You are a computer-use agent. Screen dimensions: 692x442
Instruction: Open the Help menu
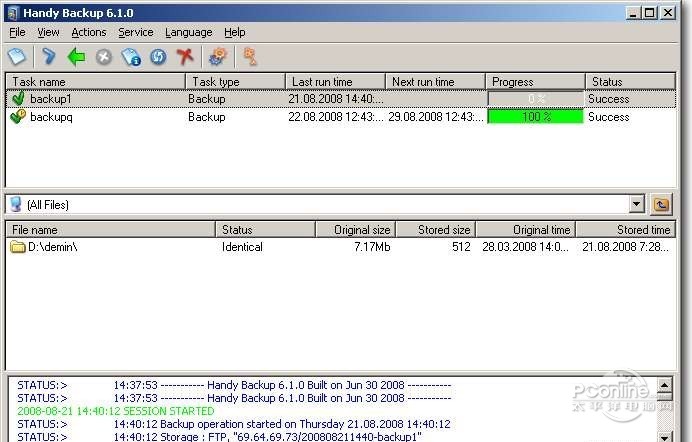click(x=234, y=32)
